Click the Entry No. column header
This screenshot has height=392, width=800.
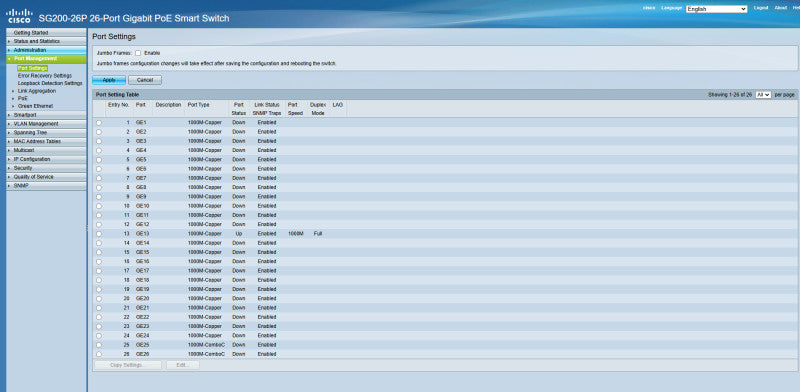click(119, 104)
